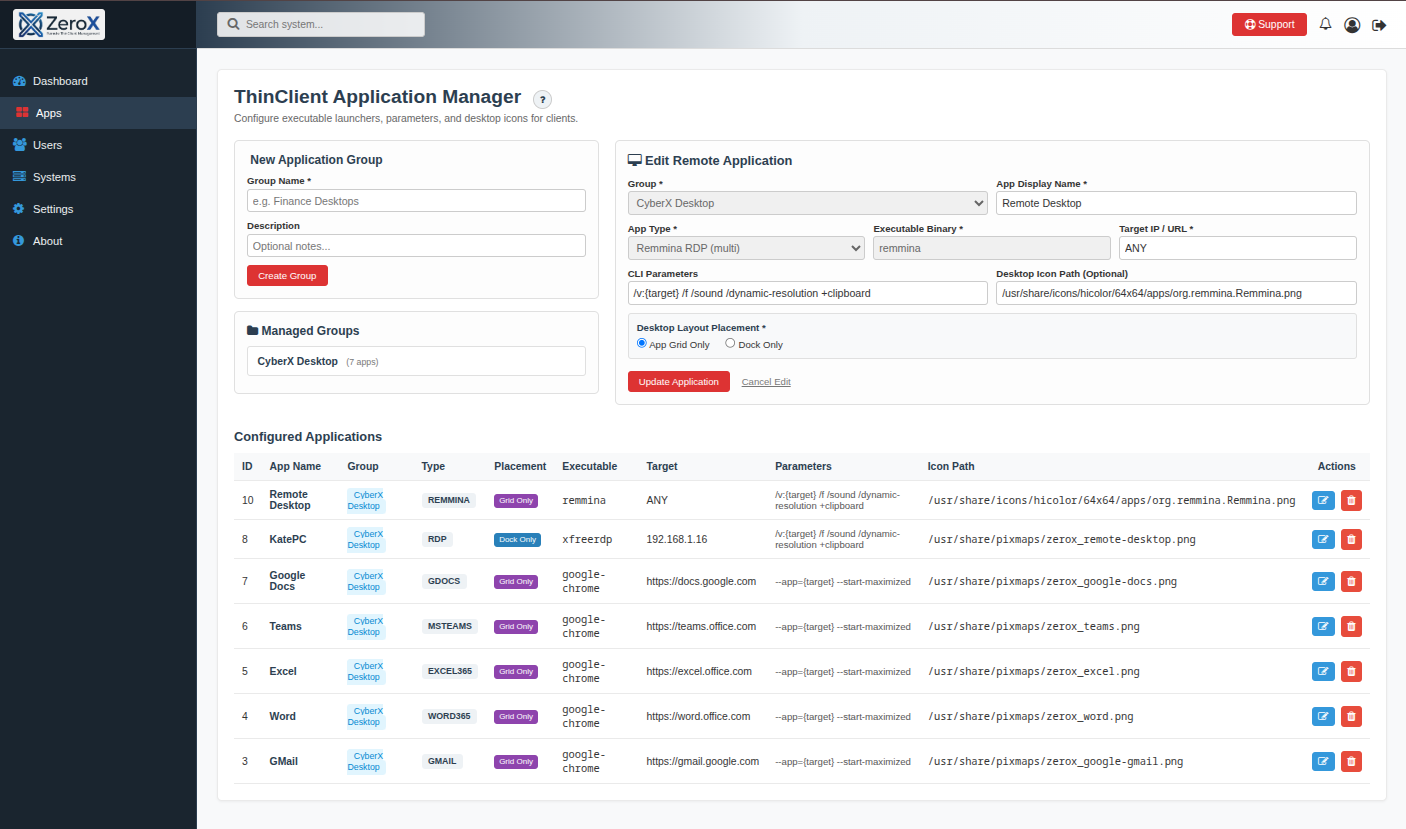Click the Description notes field

click(x=416, y=246)
